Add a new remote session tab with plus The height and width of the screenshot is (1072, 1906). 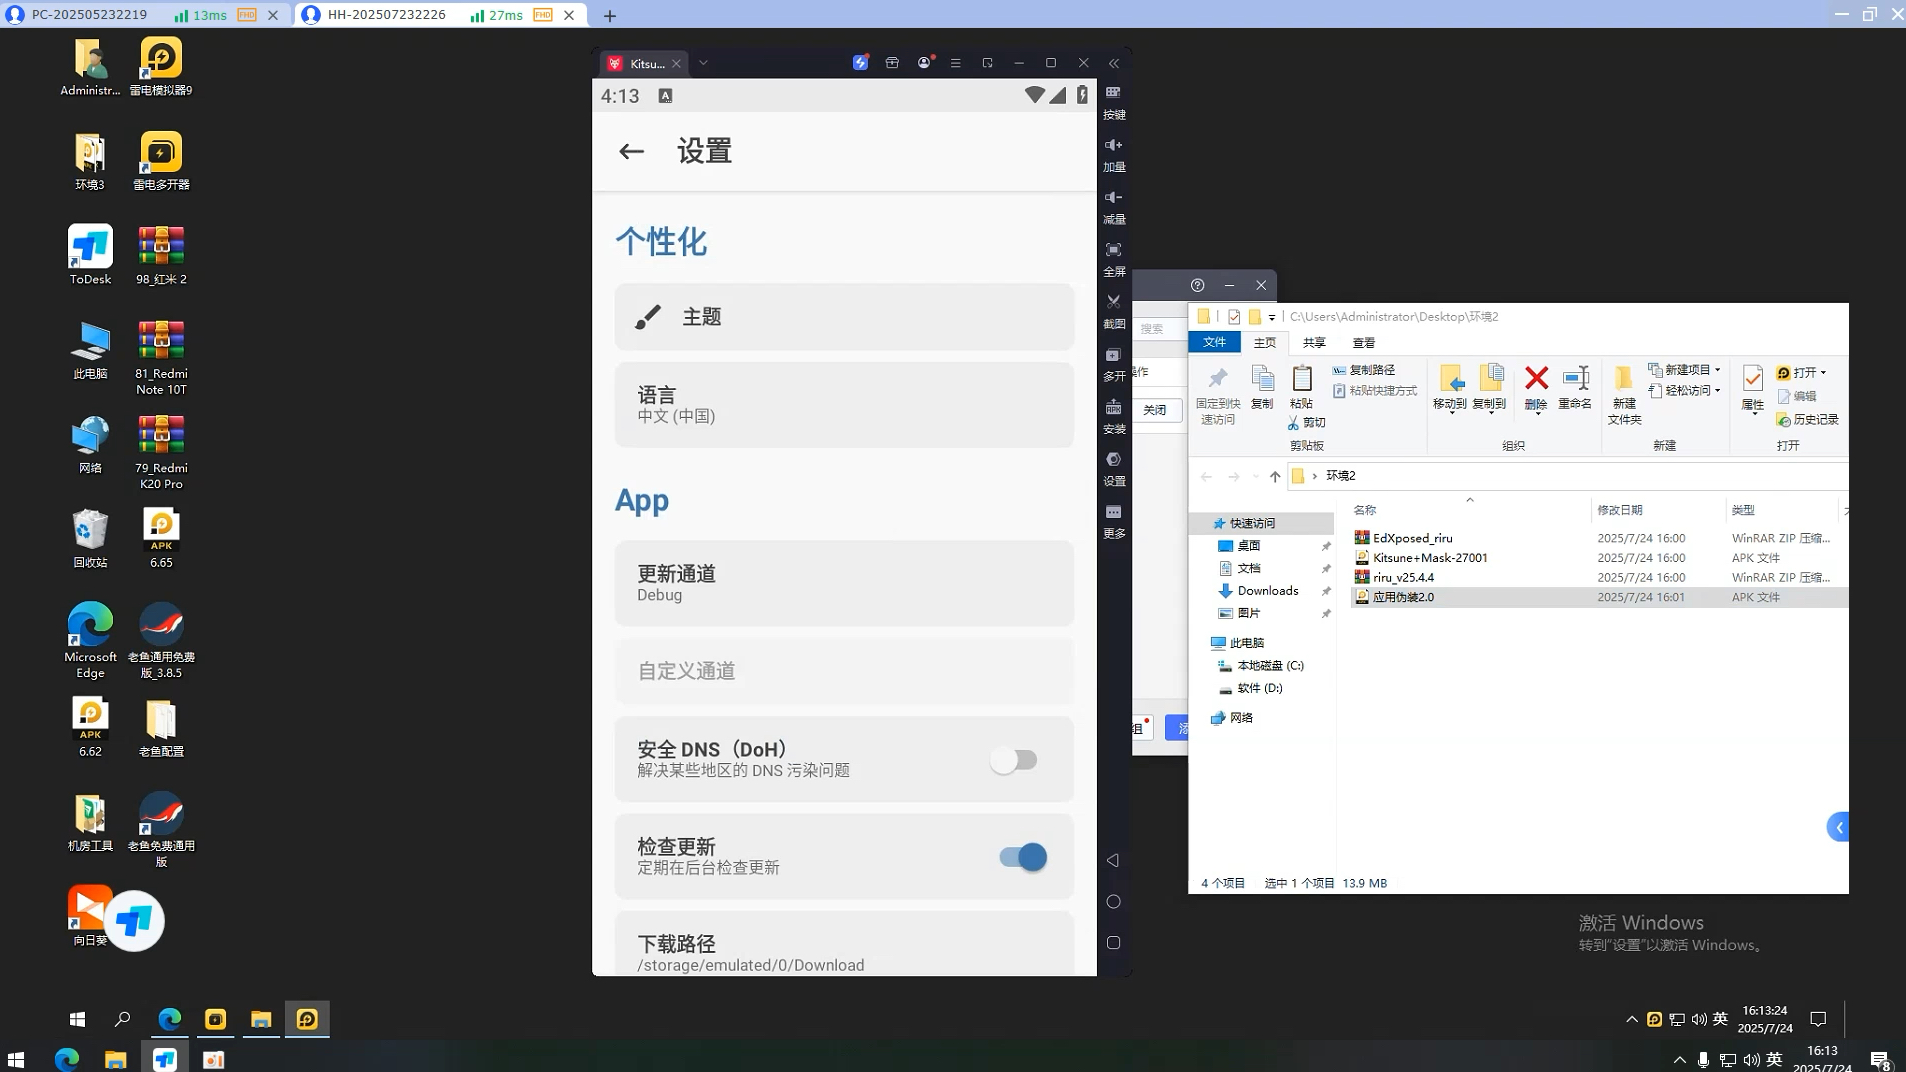pyautogui.click(x=610, y=15)
